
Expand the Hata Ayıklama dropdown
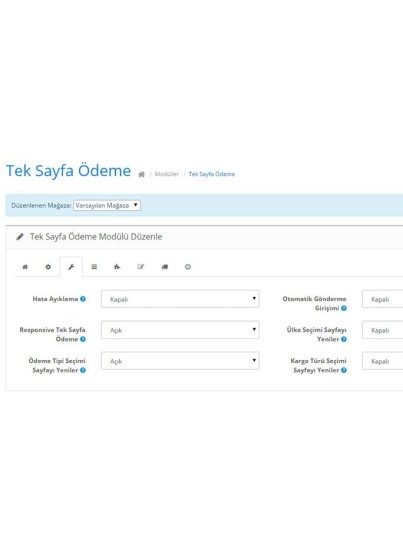pyautogui.click(x=180, y=299)
